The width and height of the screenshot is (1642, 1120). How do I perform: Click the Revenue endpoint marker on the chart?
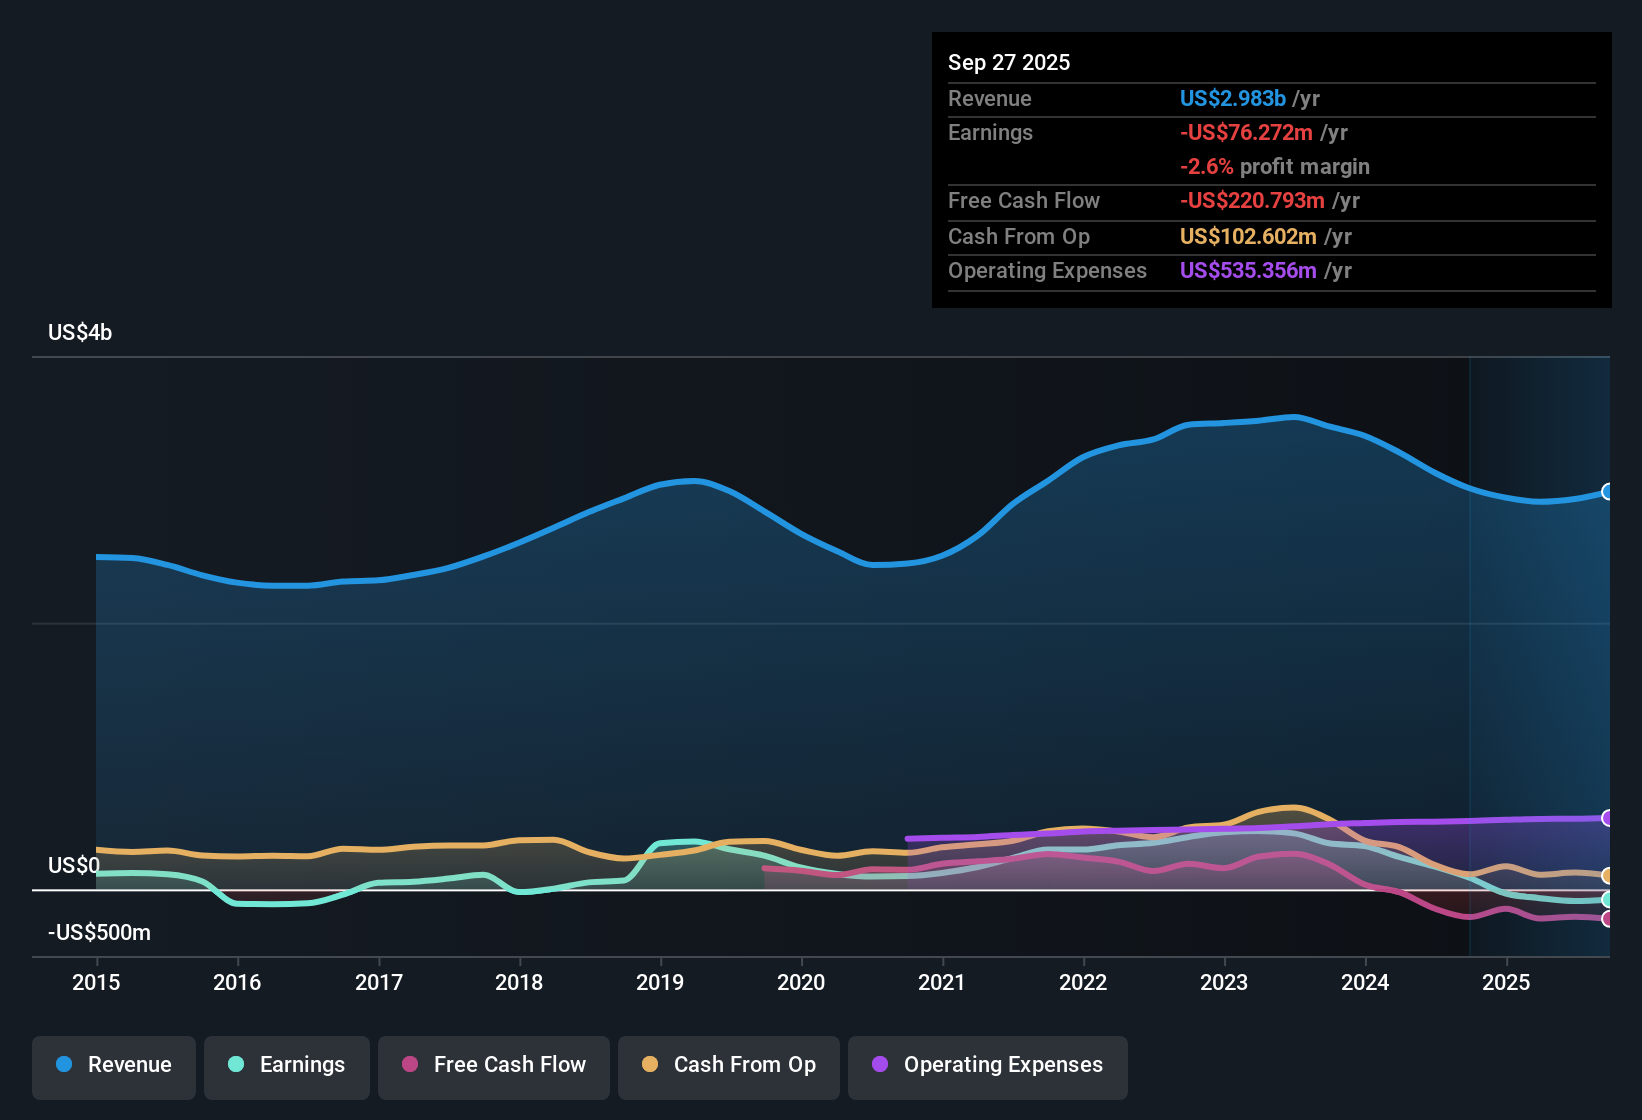(x=1607, y=491)
